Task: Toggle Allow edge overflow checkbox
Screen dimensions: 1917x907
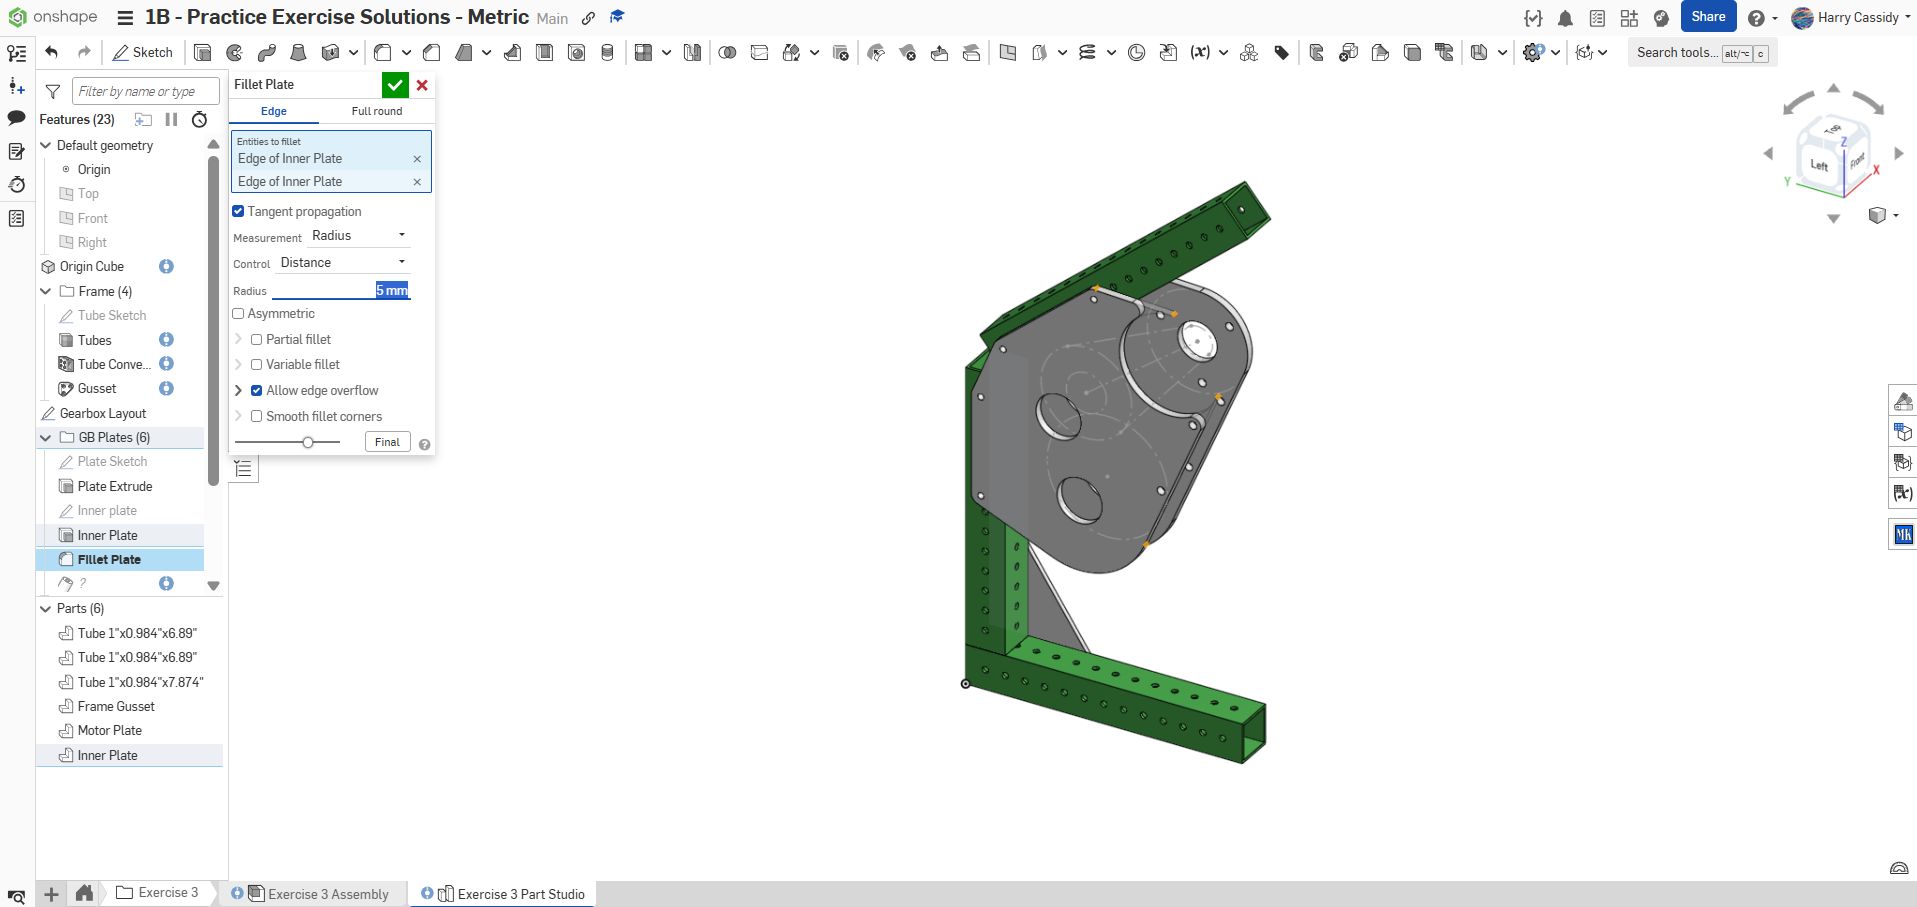Action: (257, 391)
